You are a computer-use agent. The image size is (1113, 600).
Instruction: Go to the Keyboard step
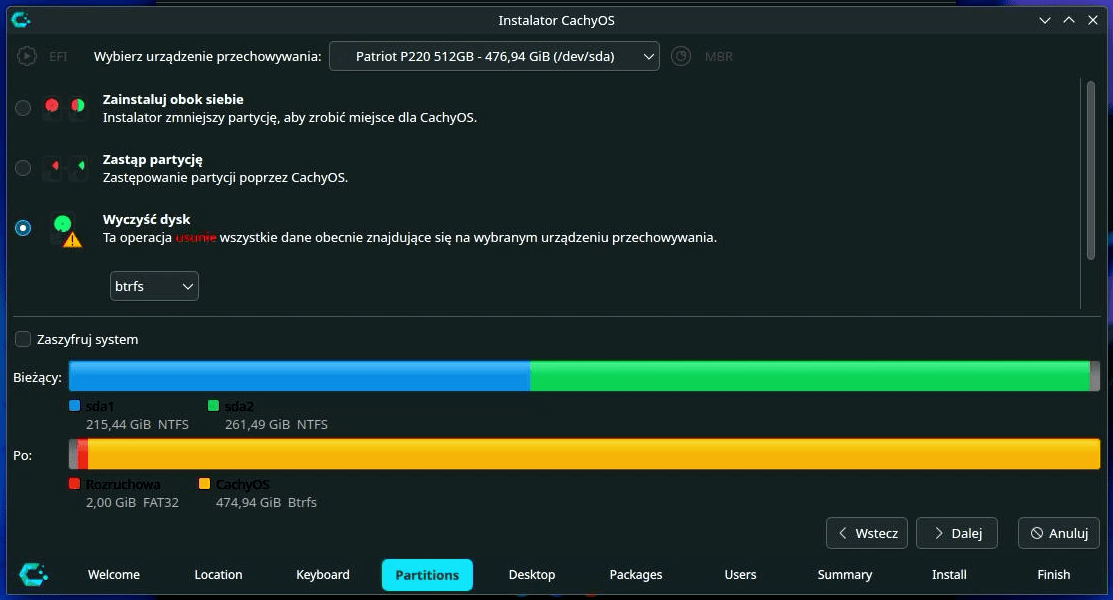(323, 574)
